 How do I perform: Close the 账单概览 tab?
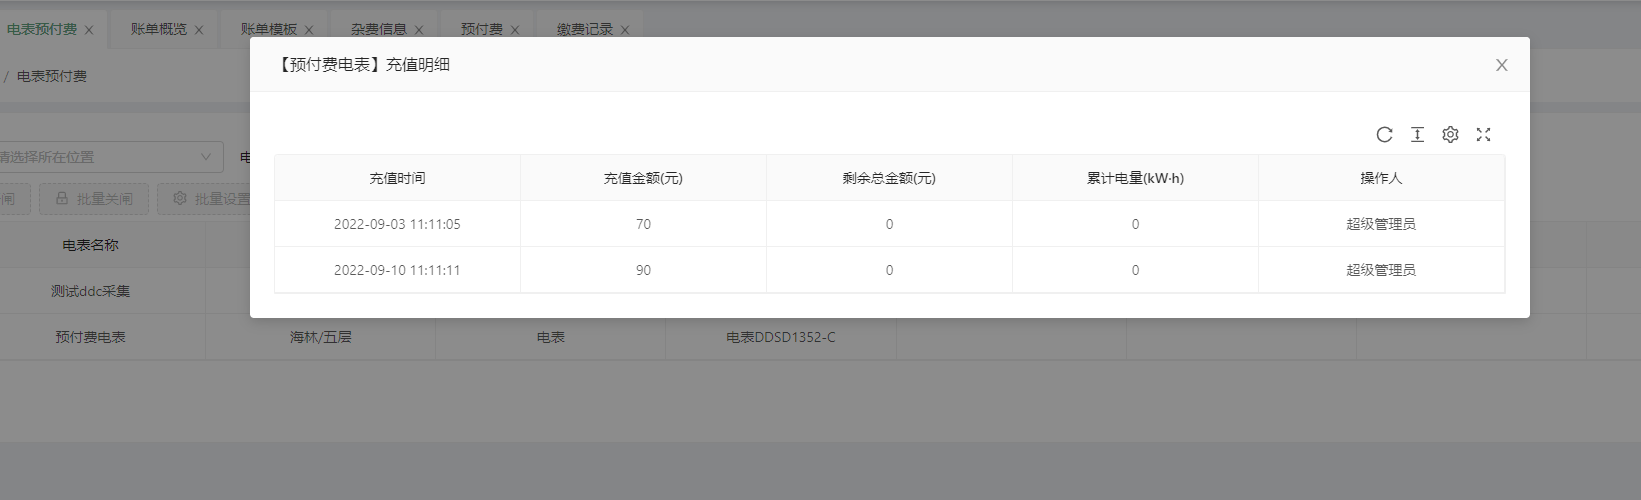tap(199, 30)
